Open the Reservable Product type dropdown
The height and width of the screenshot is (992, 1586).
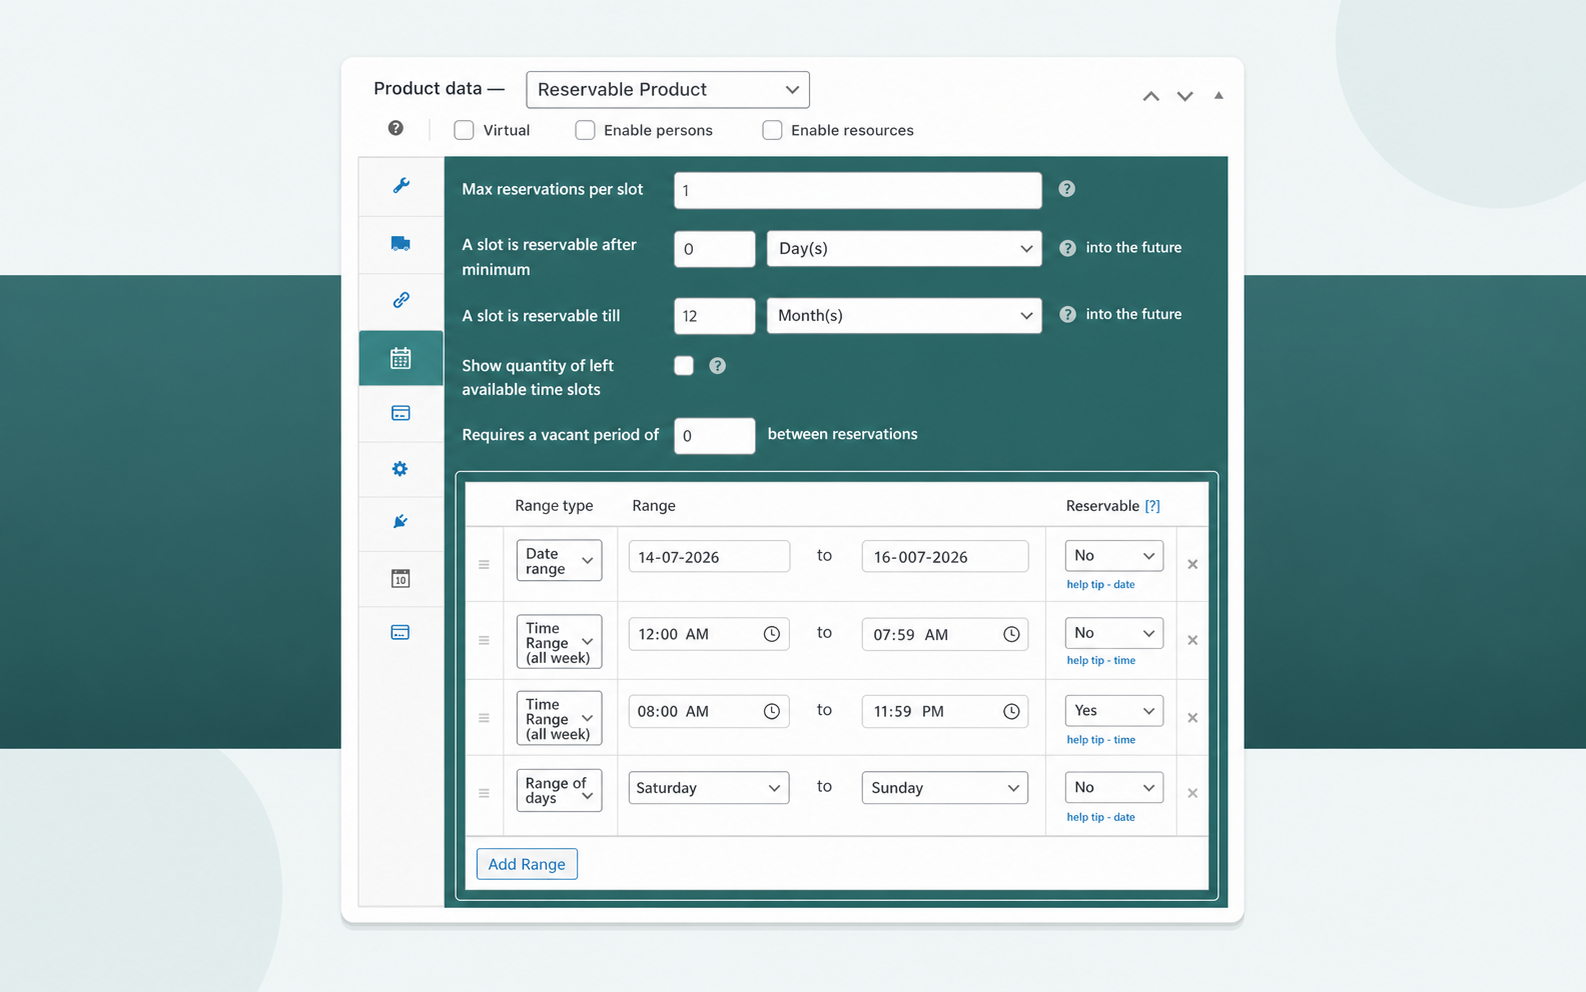pyautogui.click(x=668, y=90)
